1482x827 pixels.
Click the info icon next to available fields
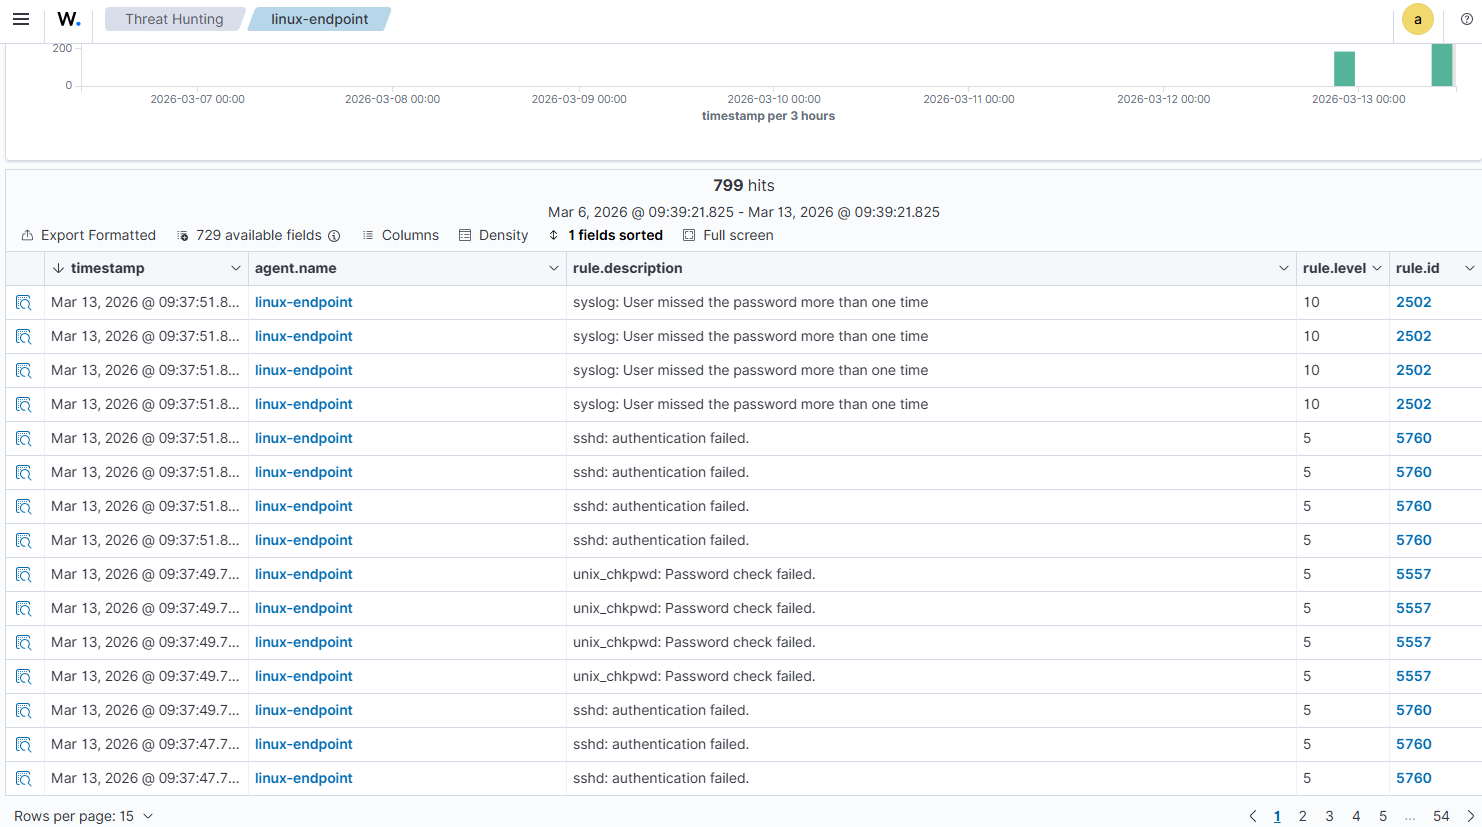pos(334,235)
